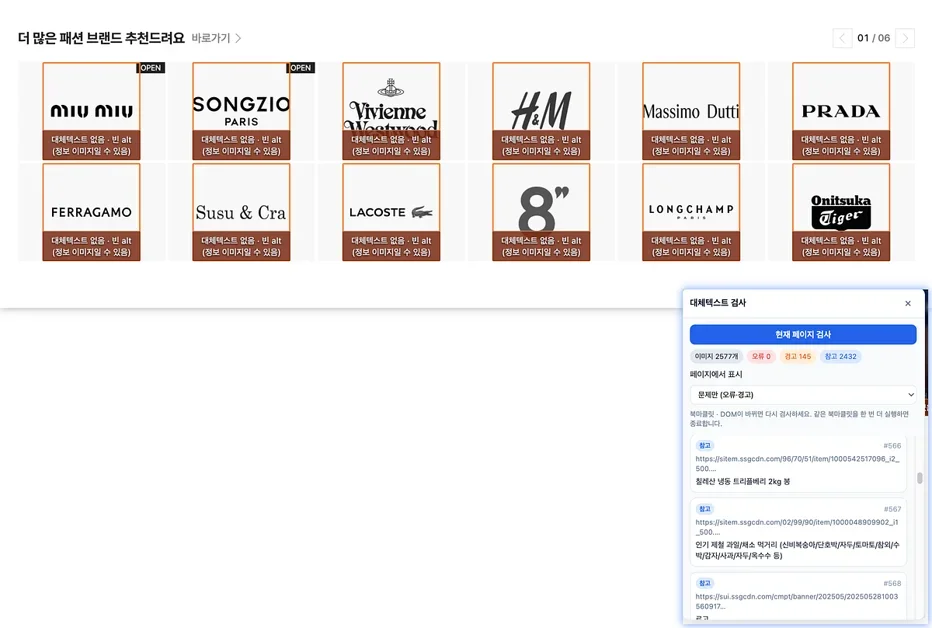Image resolution: width=932 pixels, height=628 pixels.
Task: Click the 오류 0 badge
Action: point(761,356)
